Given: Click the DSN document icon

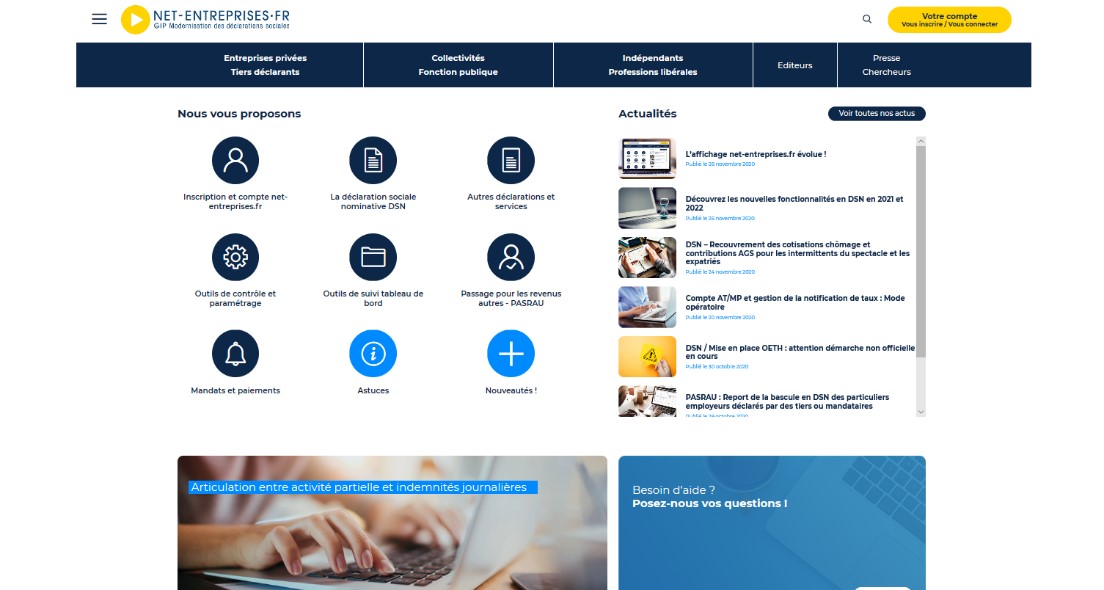Looking at the screenshot, I should coord(373,161).
